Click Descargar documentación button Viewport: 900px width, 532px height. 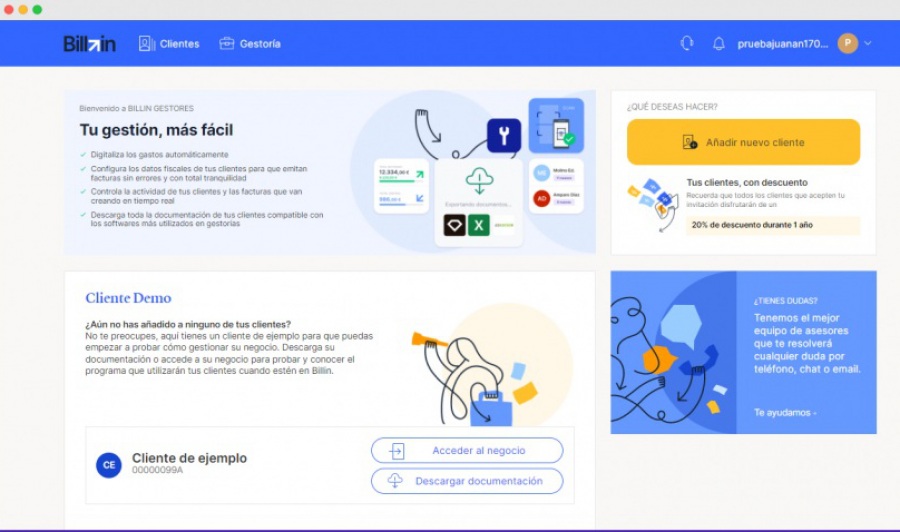[x=467, y=481]
